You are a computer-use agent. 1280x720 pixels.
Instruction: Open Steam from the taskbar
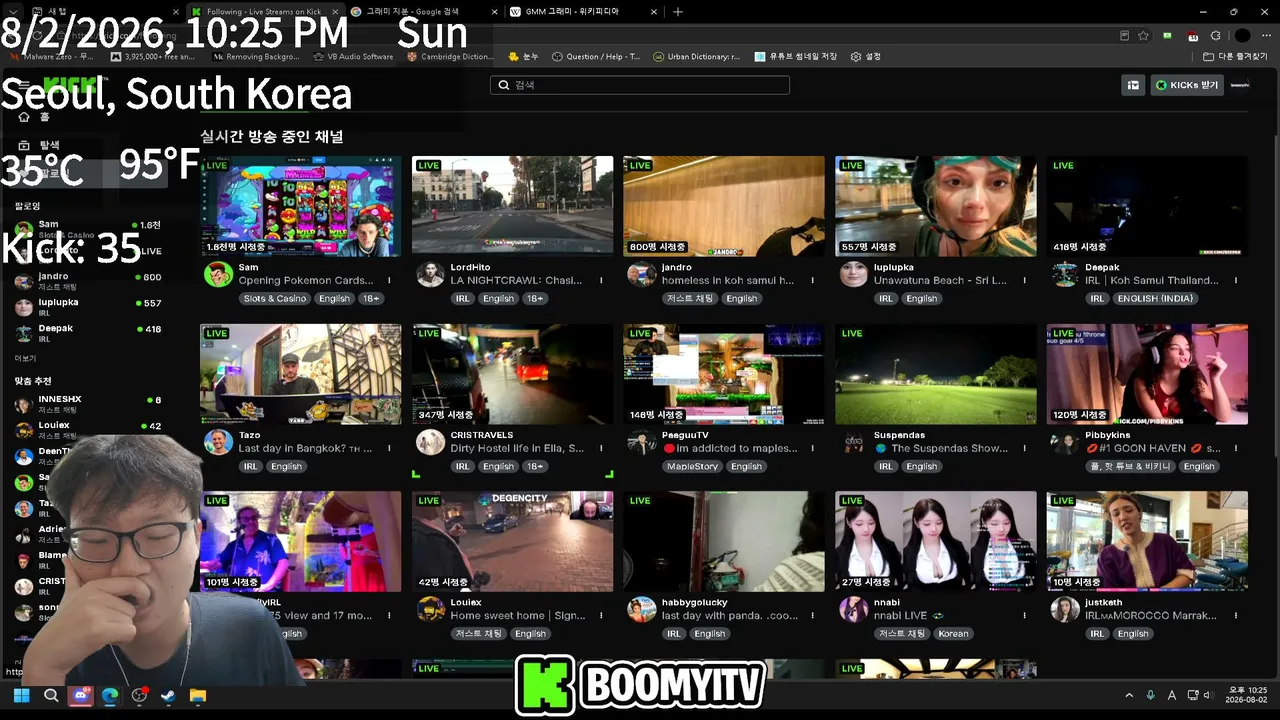[x=168, y=695]
